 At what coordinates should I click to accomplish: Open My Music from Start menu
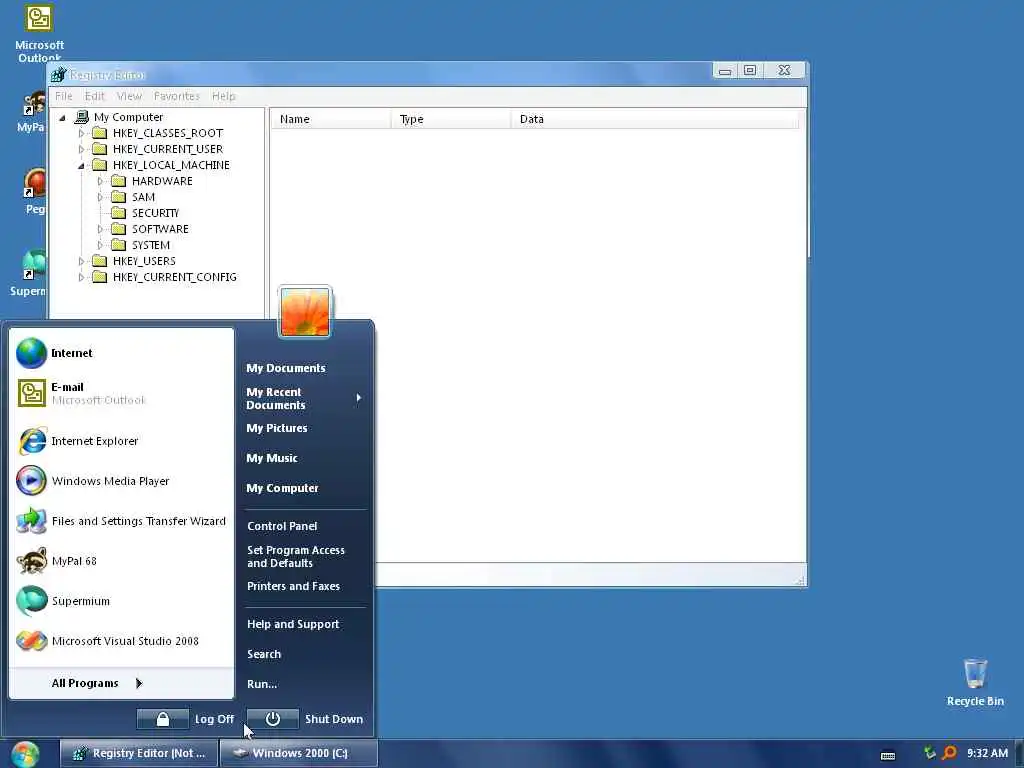click(x=272, y=458)
